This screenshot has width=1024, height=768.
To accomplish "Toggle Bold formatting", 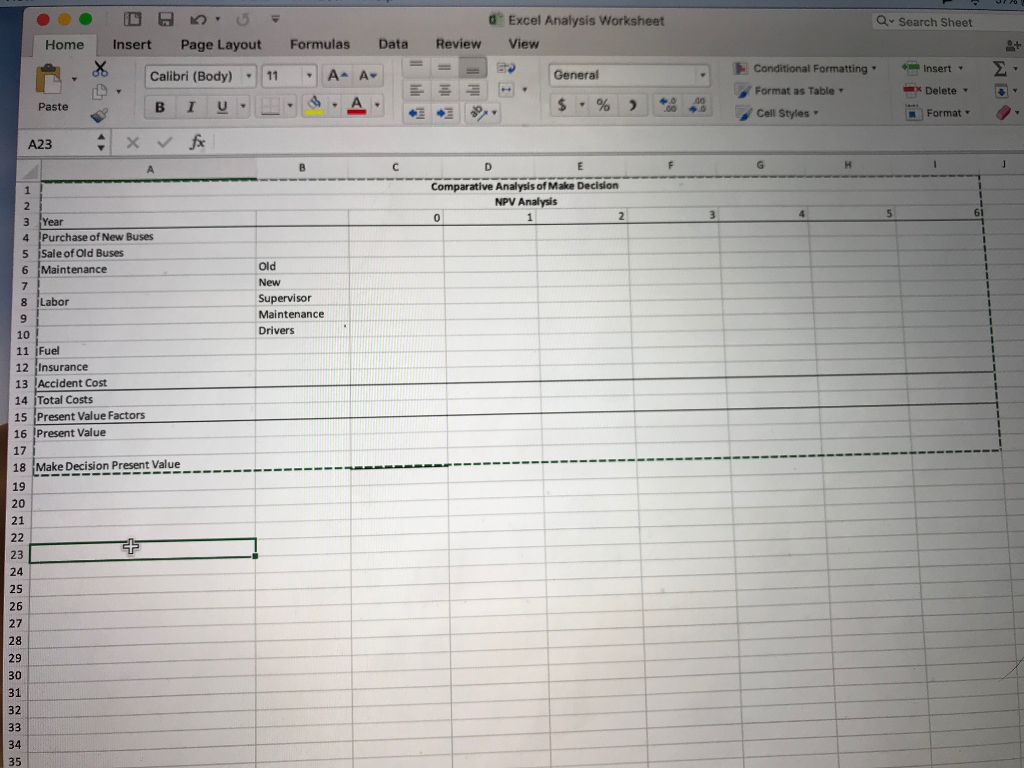I will [x=159, y=107].
